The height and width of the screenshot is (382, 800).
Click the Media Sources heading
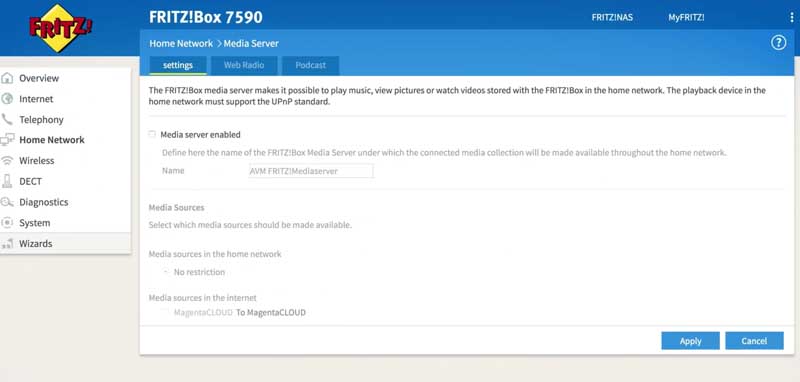pyautogui.click(x=177, y=208)
